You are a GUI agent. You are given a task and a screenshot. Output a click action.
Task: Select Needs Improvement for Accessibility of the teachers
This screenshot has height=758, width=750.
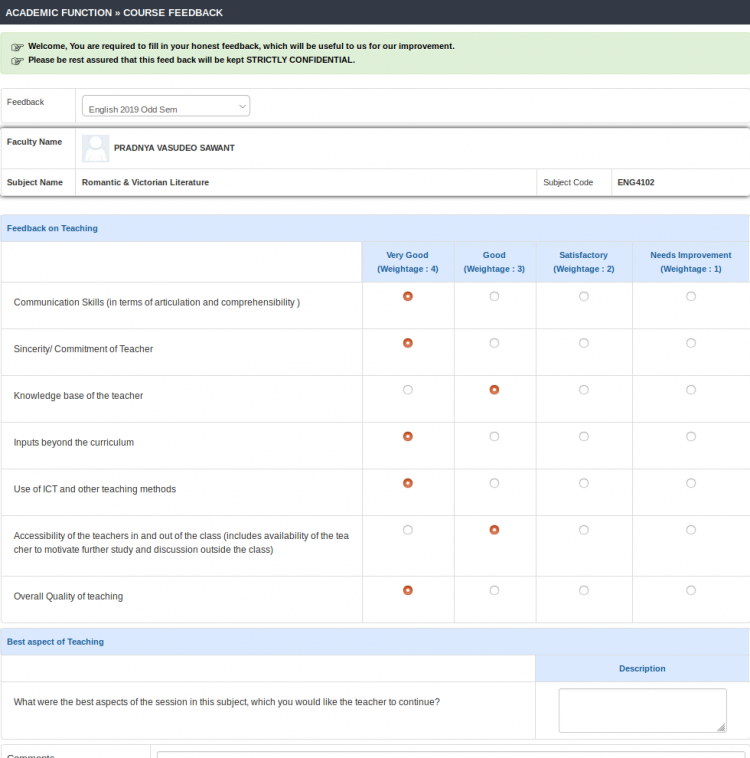[x=691, y=530]
